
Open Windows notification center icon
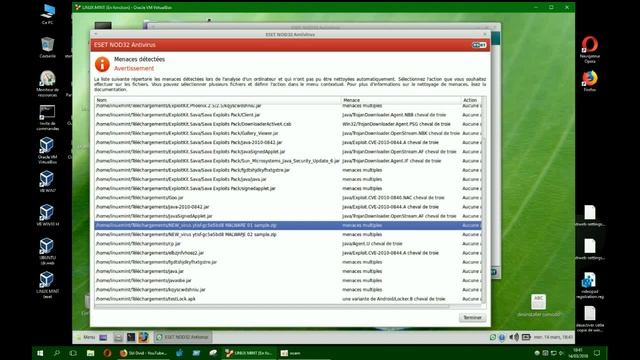(x=597, y=353)
